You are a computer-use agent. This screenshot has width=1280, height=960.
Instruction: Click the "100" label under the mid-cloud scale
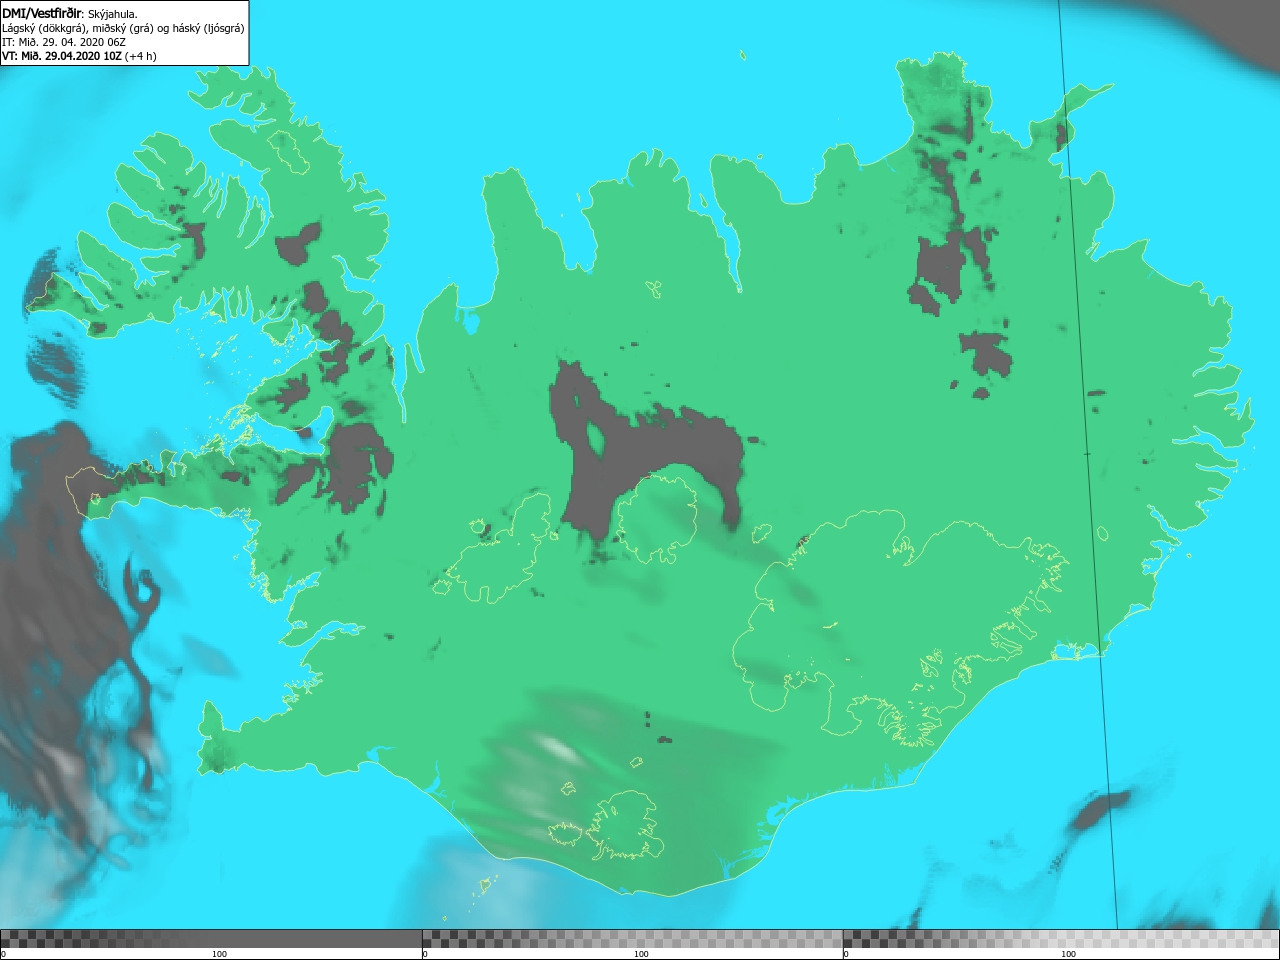[641, 954]
